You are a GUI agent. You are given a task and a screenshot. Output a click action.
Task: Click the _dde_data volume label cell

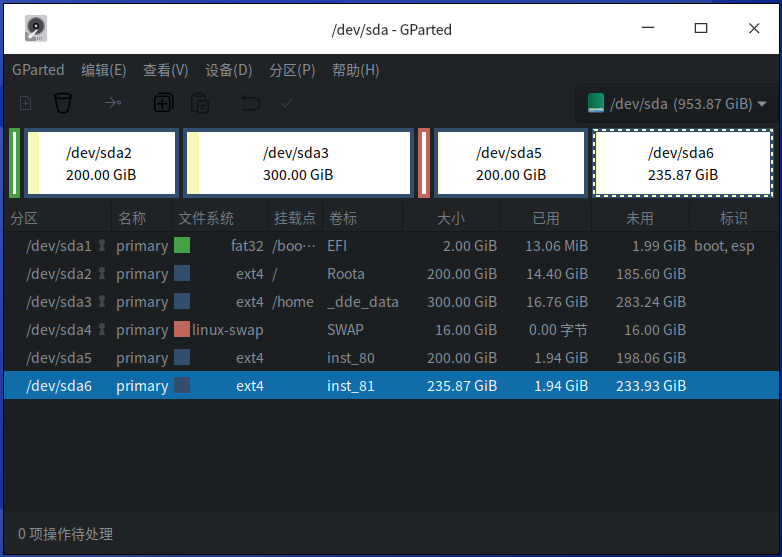coord(363,302)
